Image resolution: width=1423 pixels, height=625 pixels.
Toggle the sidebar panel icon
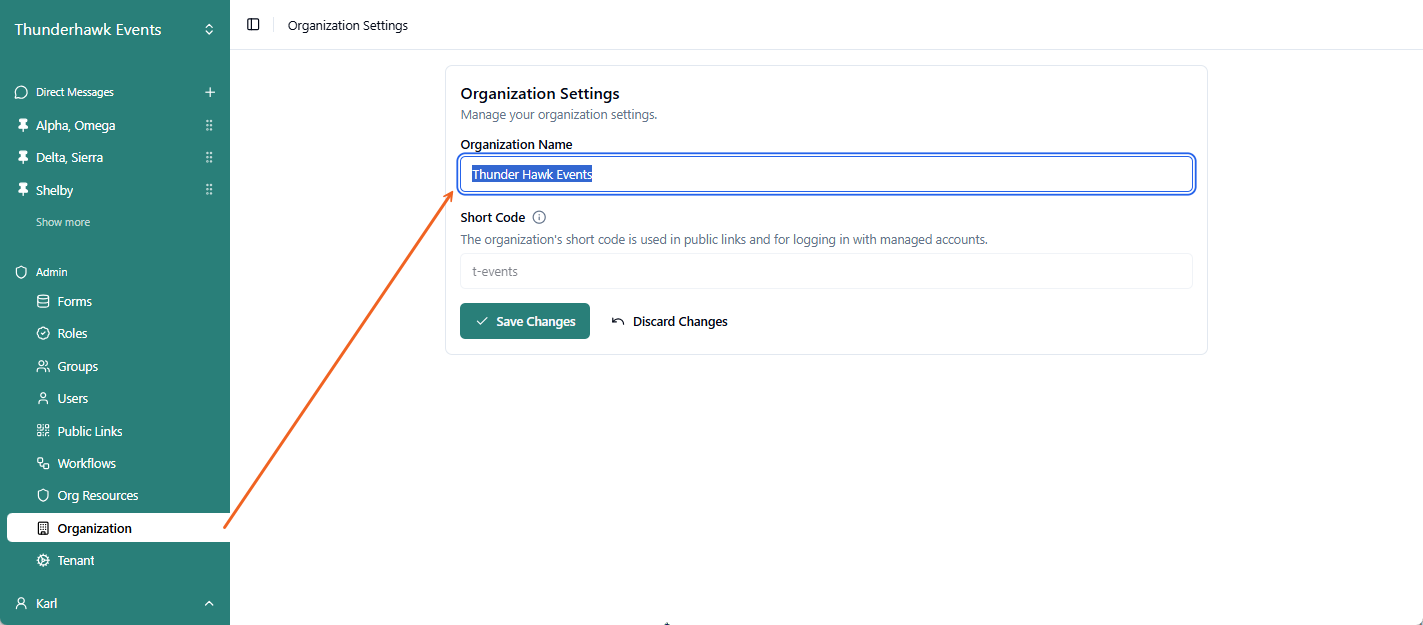pos(253,25)
